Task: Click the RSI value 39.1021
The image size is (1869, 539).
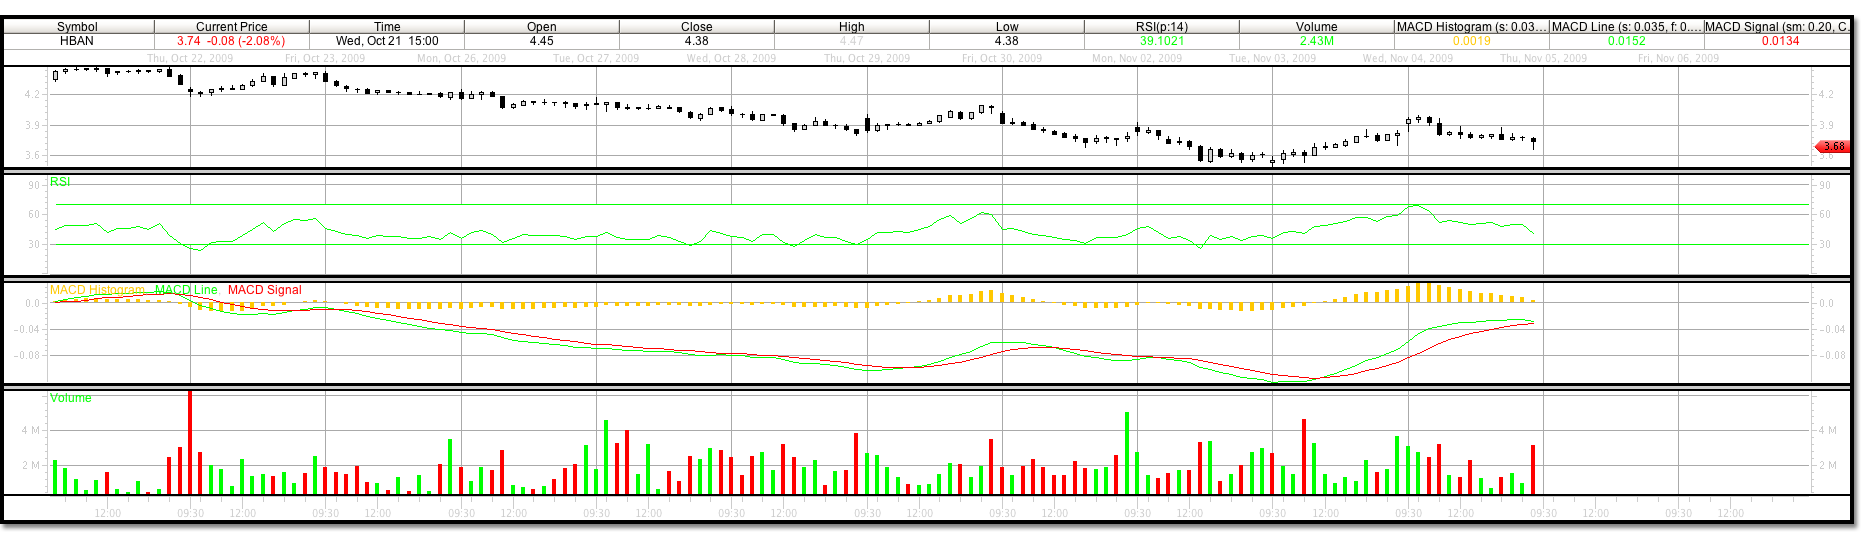Action: coord(1161,41)
